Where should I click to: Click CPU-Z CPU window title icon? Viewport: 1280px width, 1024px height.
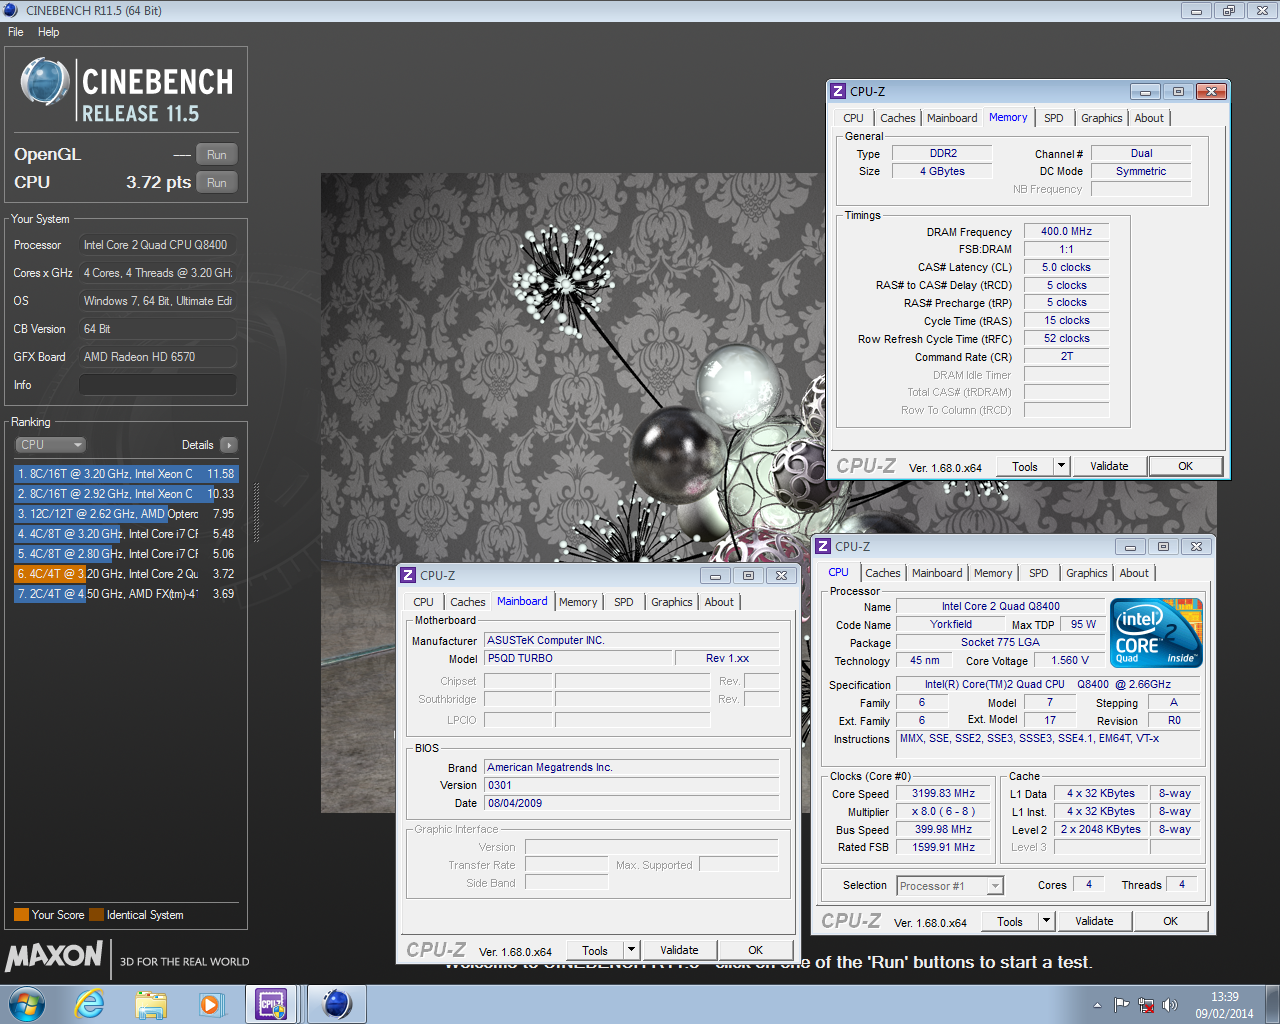point(823,546)
